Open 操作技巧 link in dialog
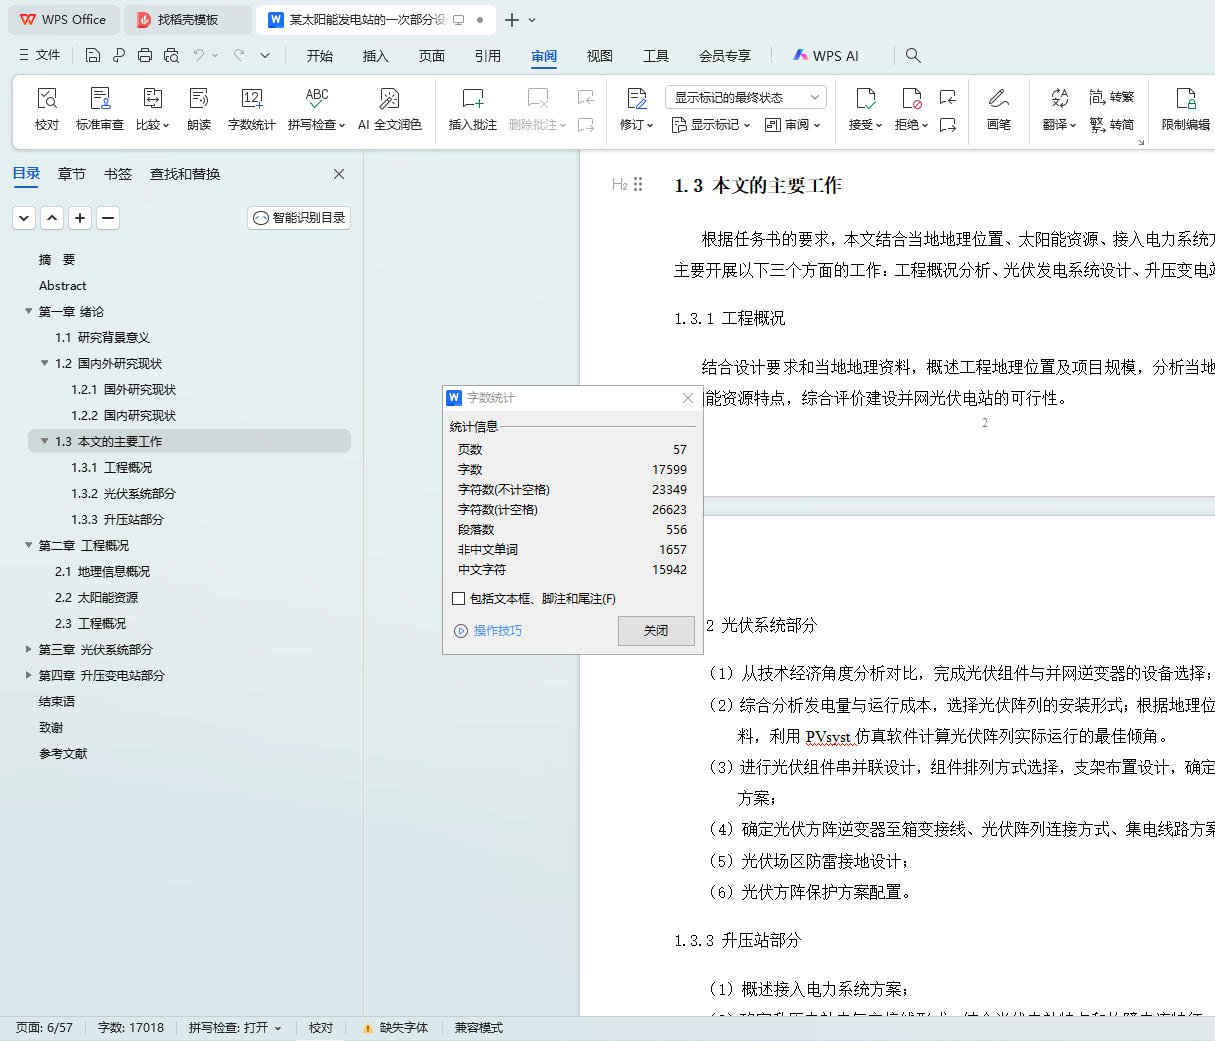 488,631
